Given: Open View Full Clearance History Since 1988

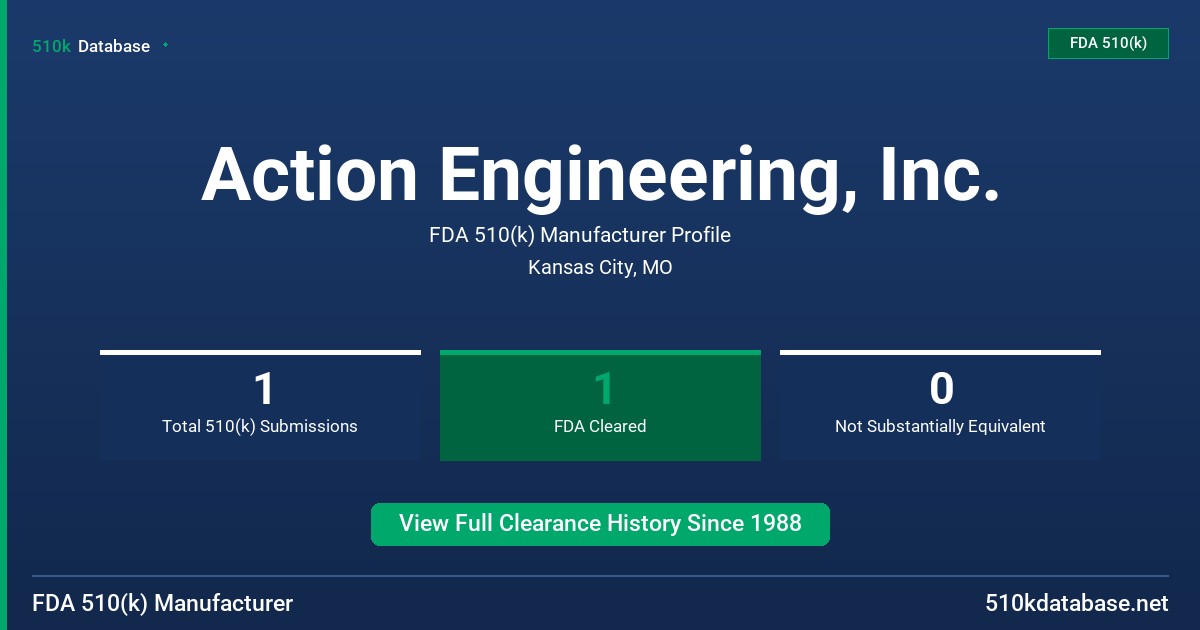Looking at the screenshot, I should [x=600, y=524].
